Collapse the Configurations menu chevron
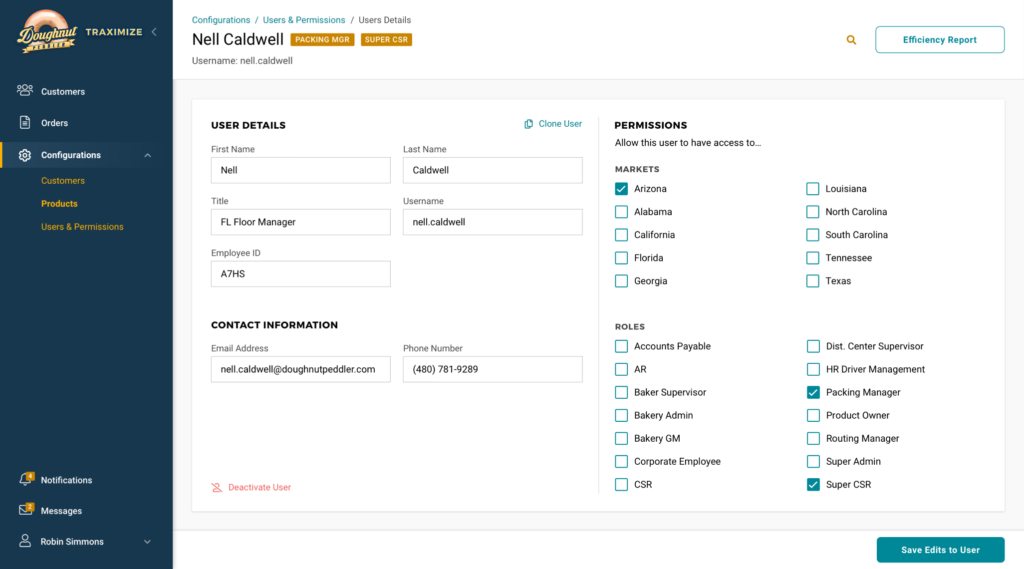This screenshot has width=1024, height=569. [148, 155]
